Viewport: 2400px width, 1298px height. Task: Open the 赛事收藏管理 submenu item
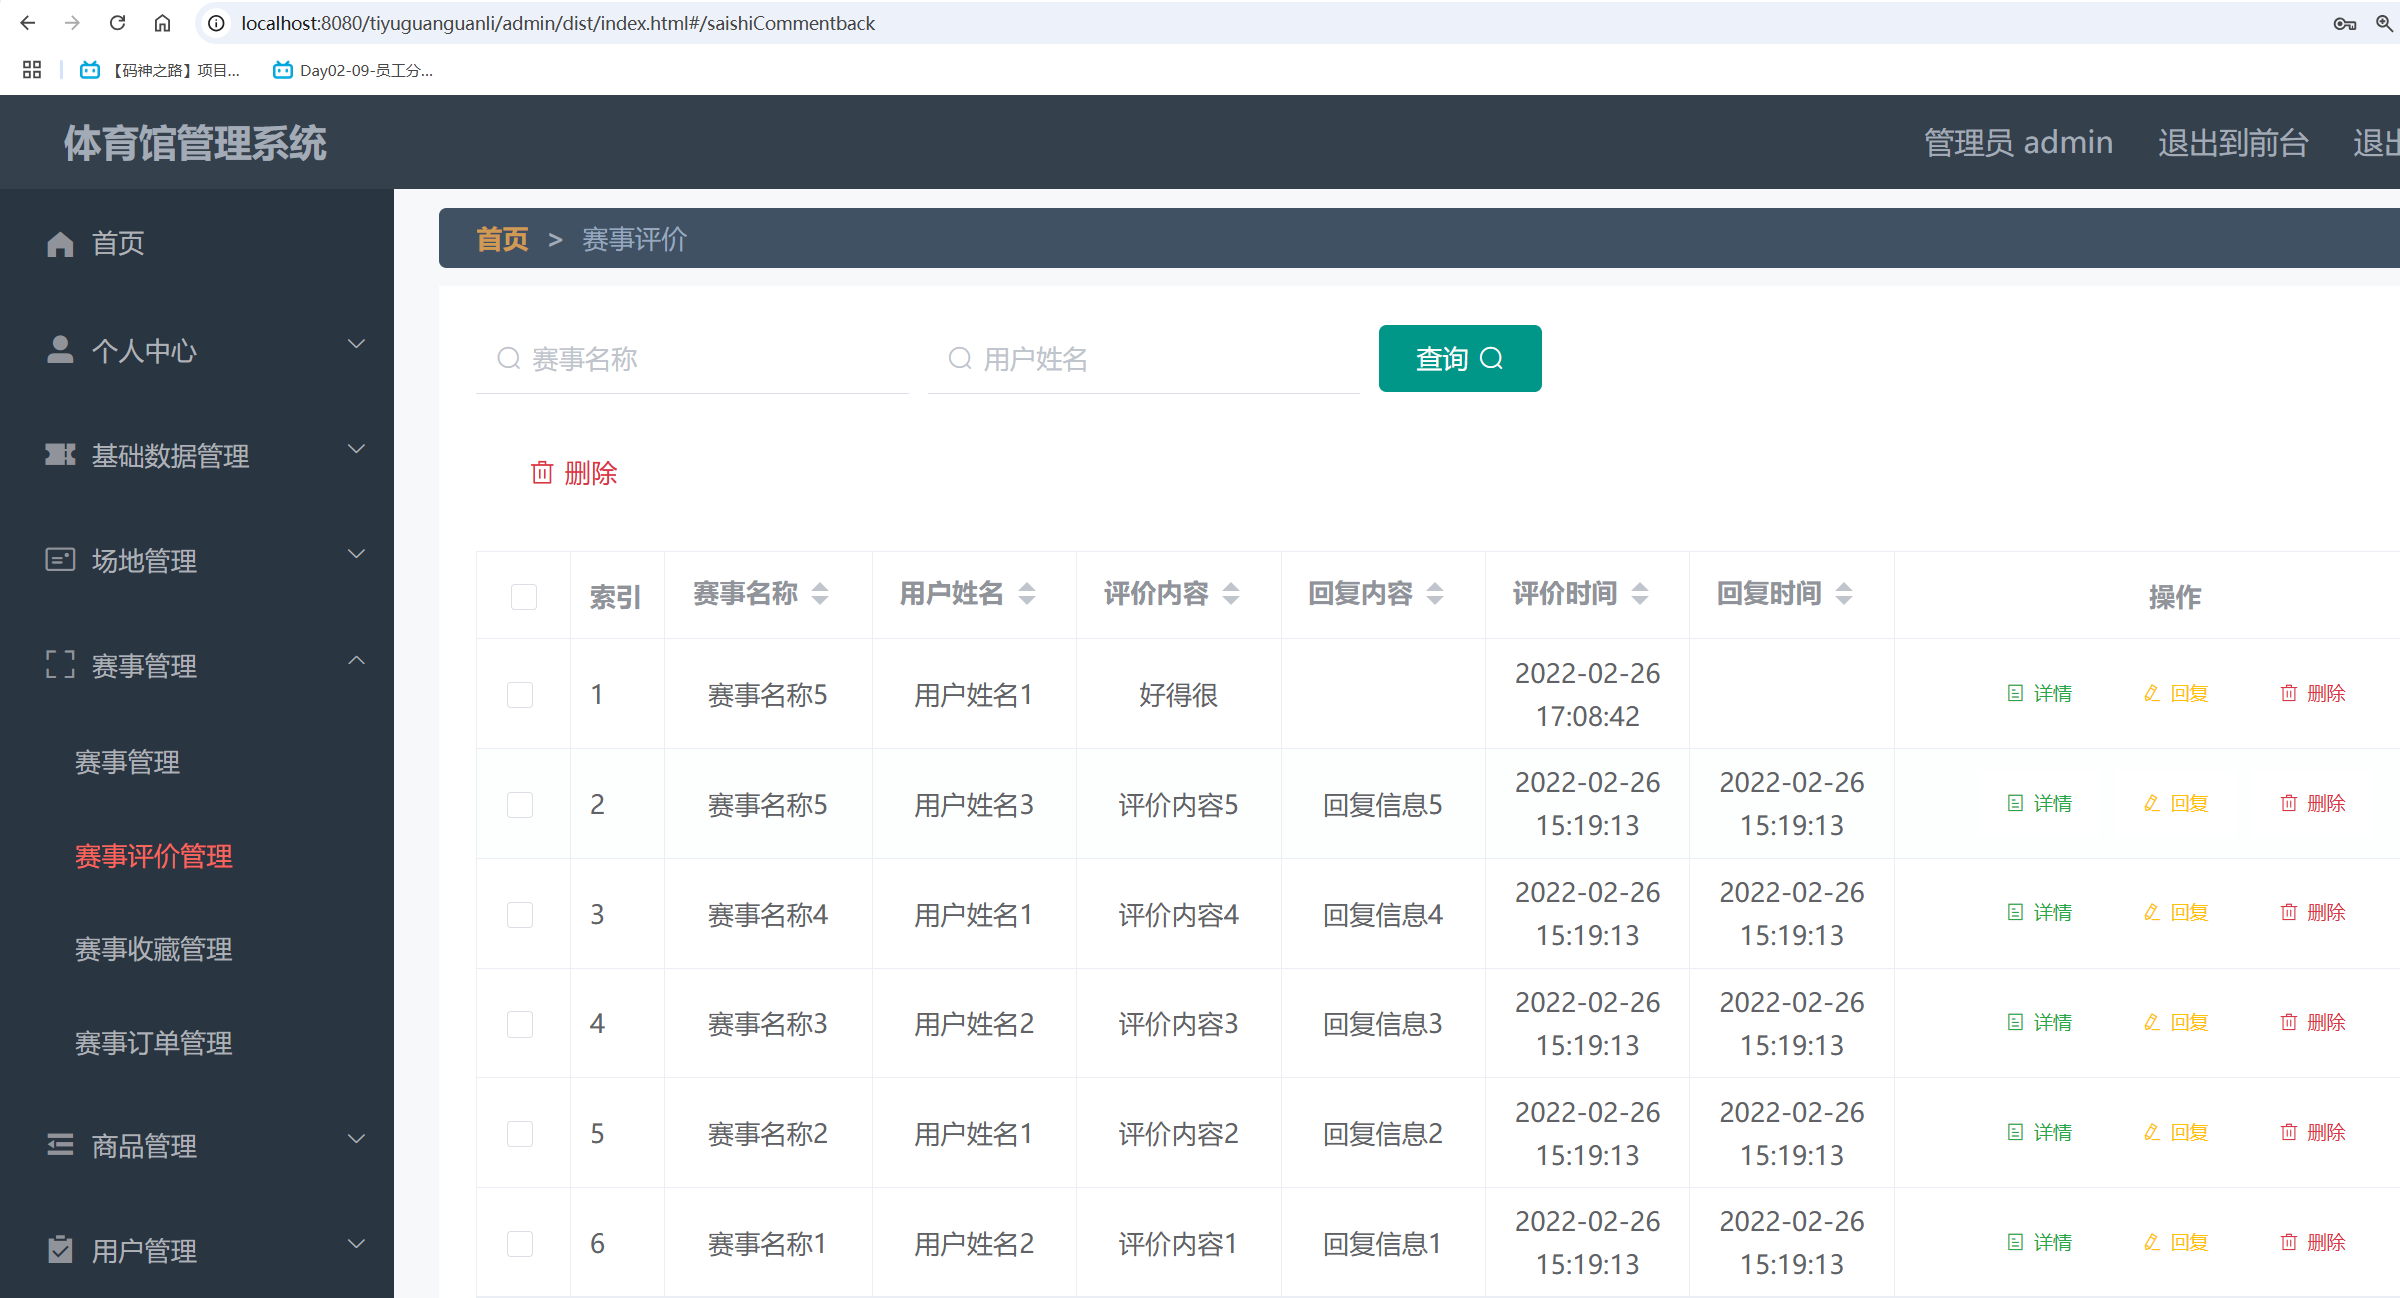pyautogui.click(x=154, y=949)
